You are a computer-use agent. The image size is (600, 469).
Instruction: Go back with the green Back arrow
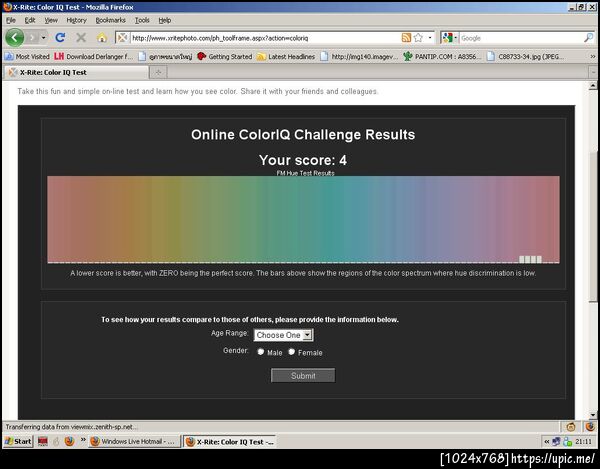(x=15, y=37)
